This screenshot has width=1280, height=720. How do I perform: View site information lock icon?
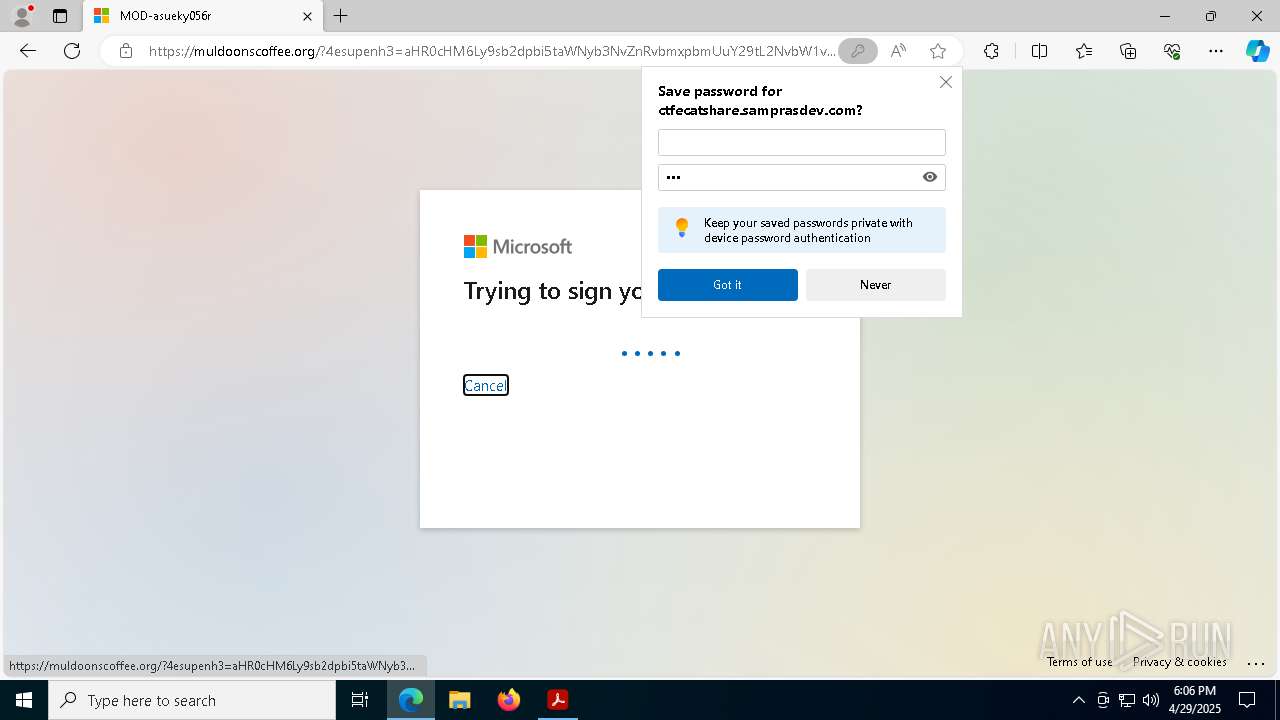[x=125, y=51]
